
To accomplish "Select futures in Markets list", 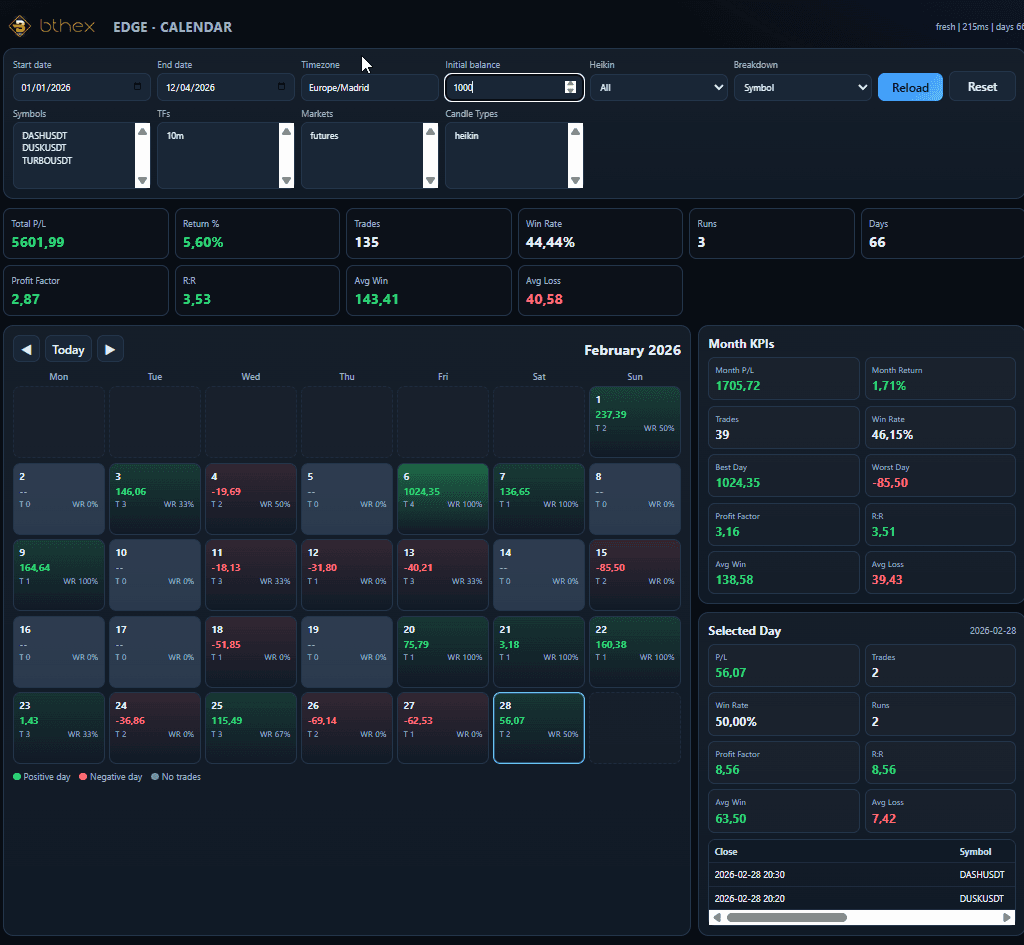I will pyautogui.click(x=324, y=136).
